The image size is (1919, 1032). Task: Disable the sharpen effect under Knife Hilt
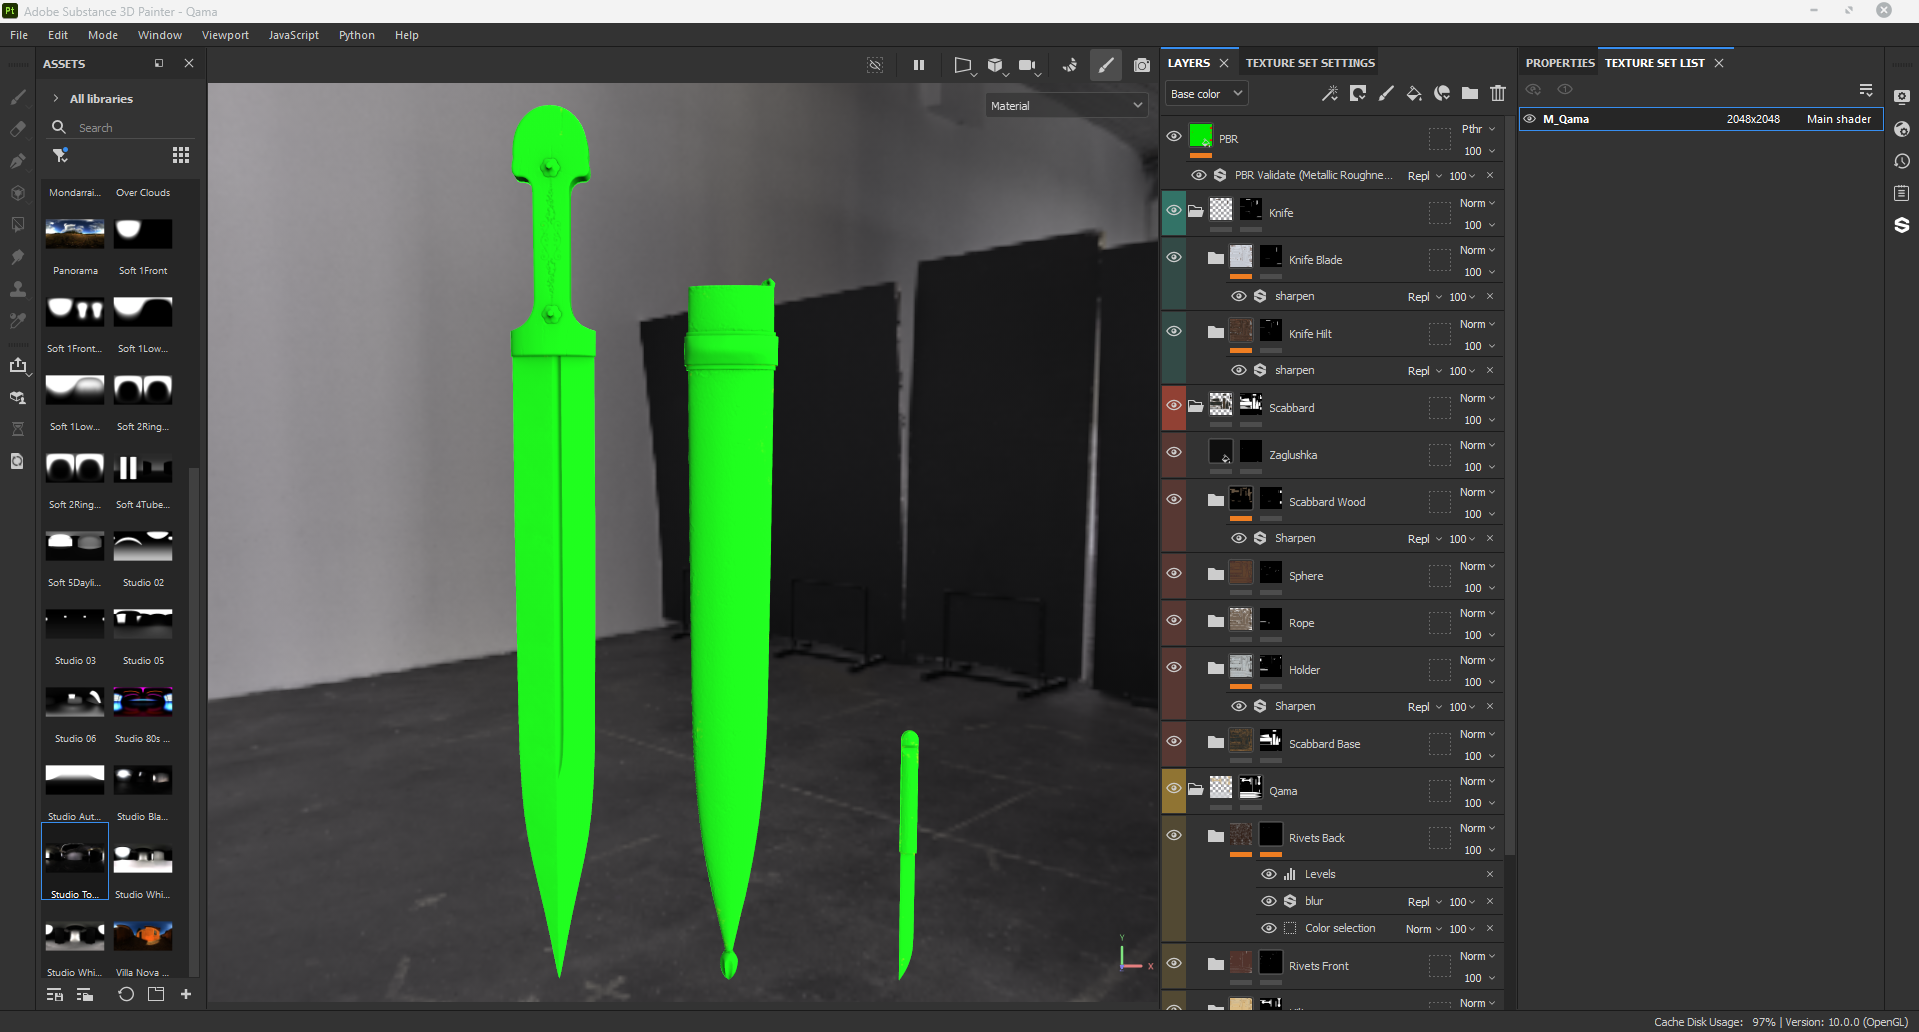(1238, 370)
